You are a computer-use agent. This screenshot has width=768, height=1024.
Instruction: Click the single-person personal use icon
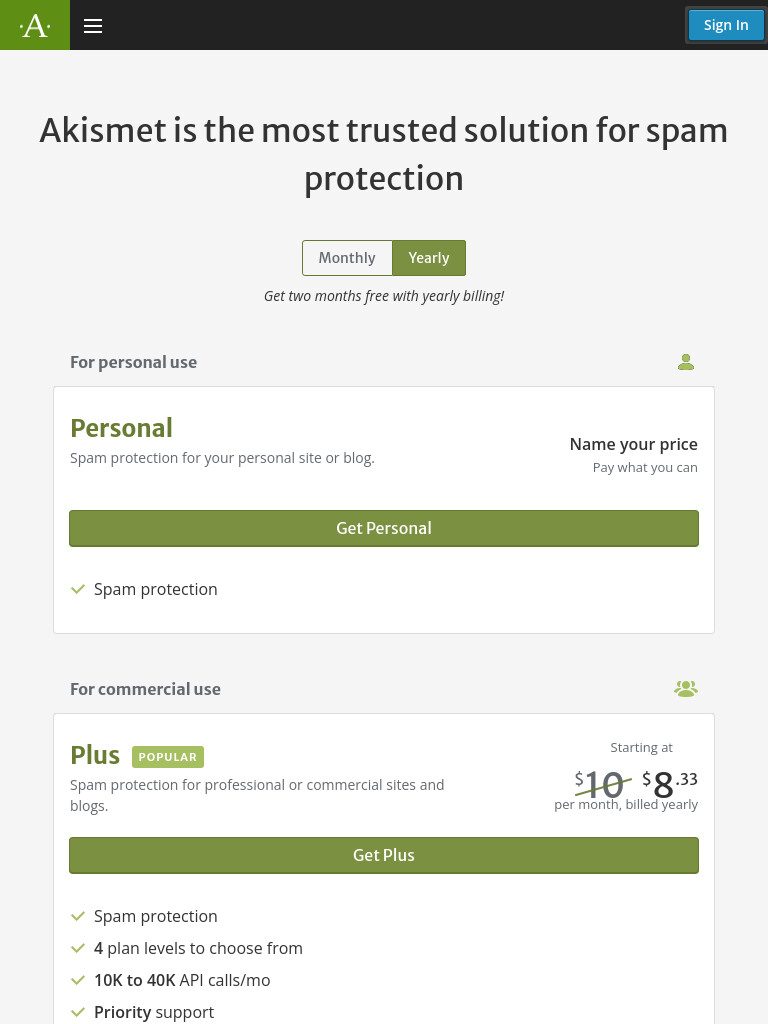(686, 362)
